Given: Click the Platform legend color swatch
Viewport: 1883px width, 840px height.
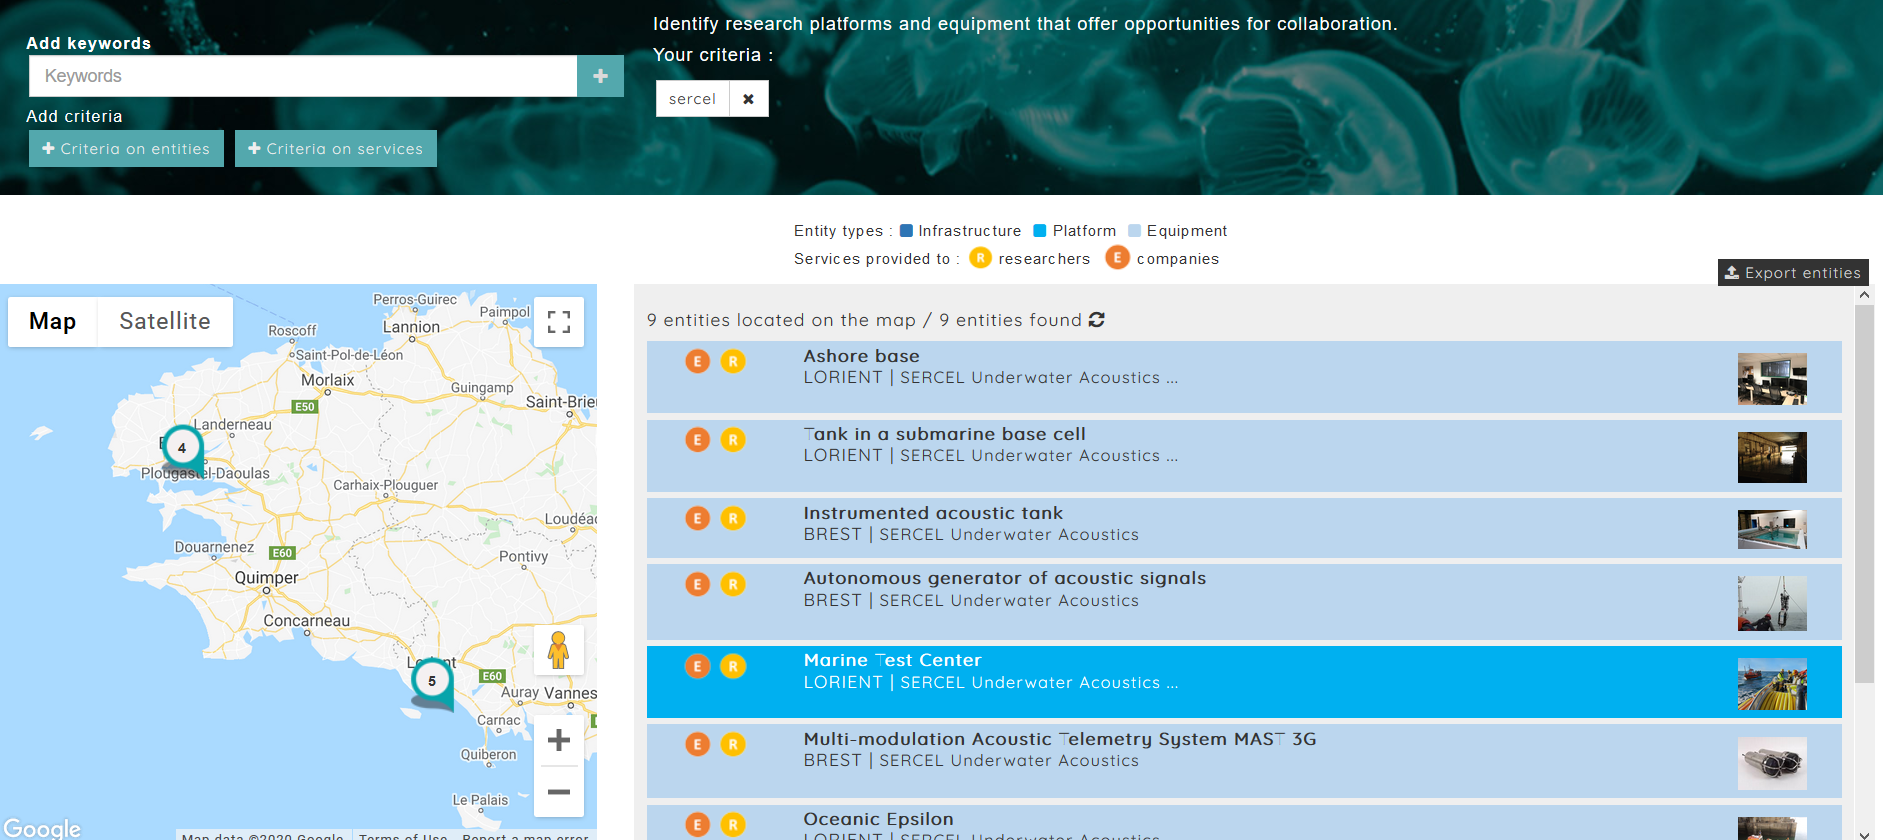Looking at the screenshot, I should (x=1040, y=231).
